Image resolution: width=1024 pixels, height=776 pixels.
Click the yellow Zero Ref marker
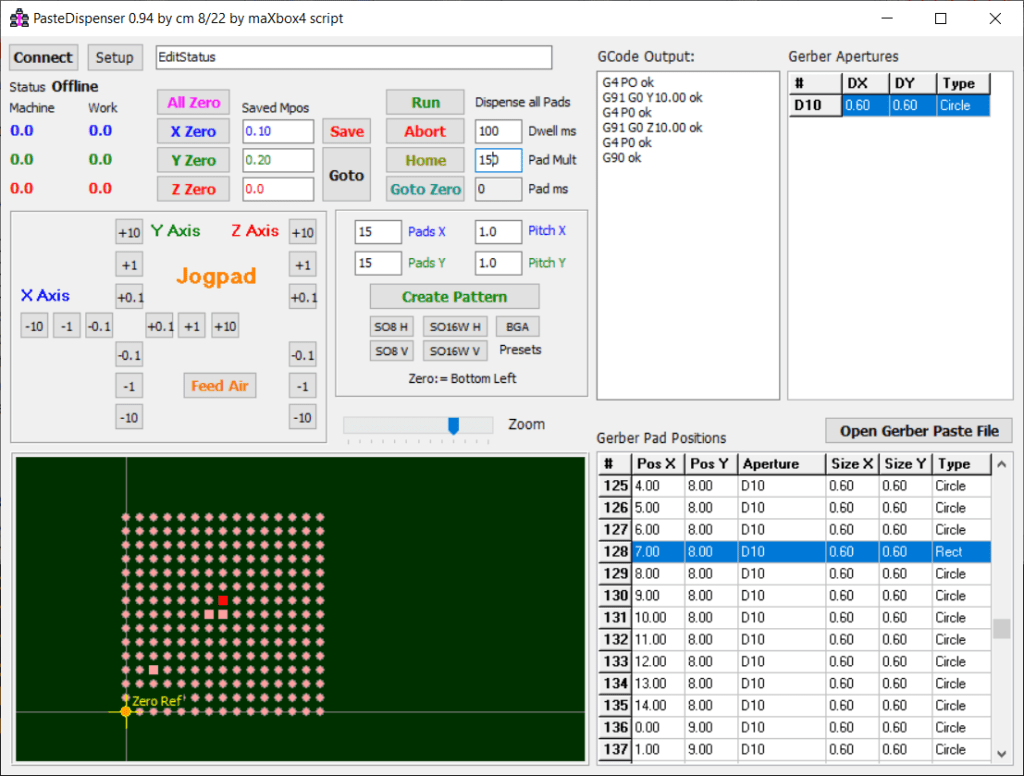(x=126, y=711)
